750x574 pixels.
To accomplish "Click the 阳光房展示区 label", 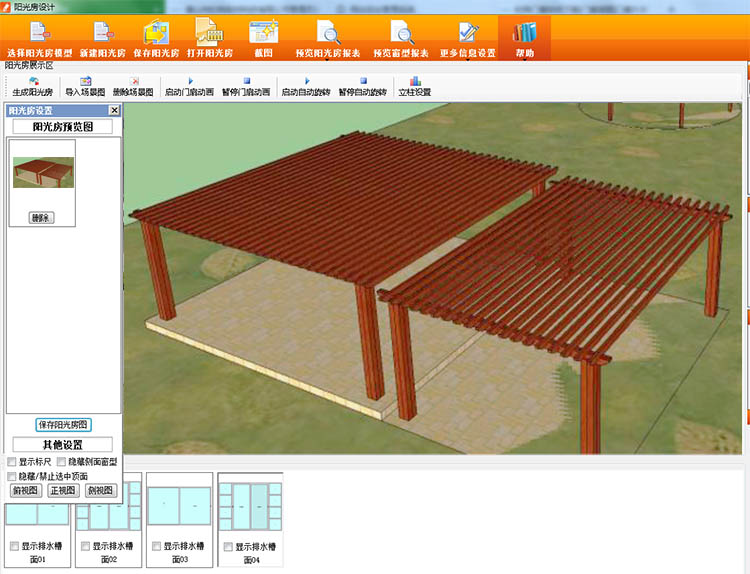I will coord(29,66).
